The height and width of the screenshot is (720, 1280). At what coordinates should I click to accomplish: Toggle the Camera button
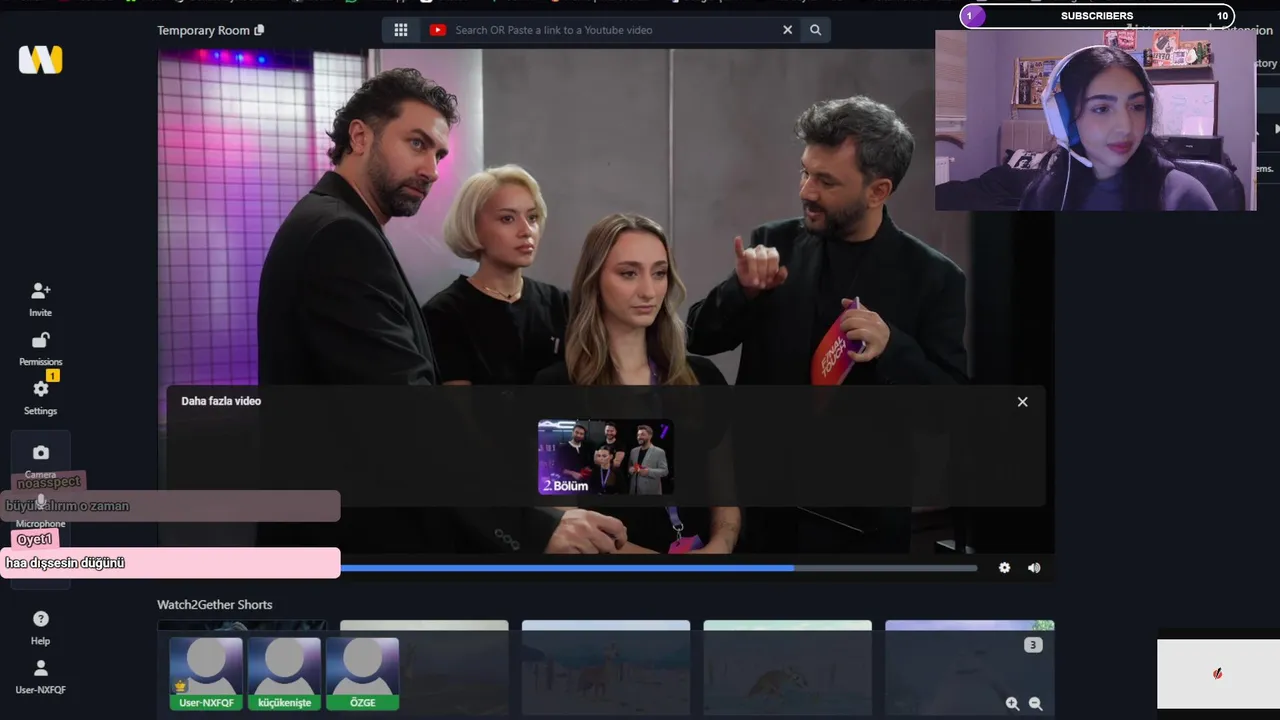point(40,460)
